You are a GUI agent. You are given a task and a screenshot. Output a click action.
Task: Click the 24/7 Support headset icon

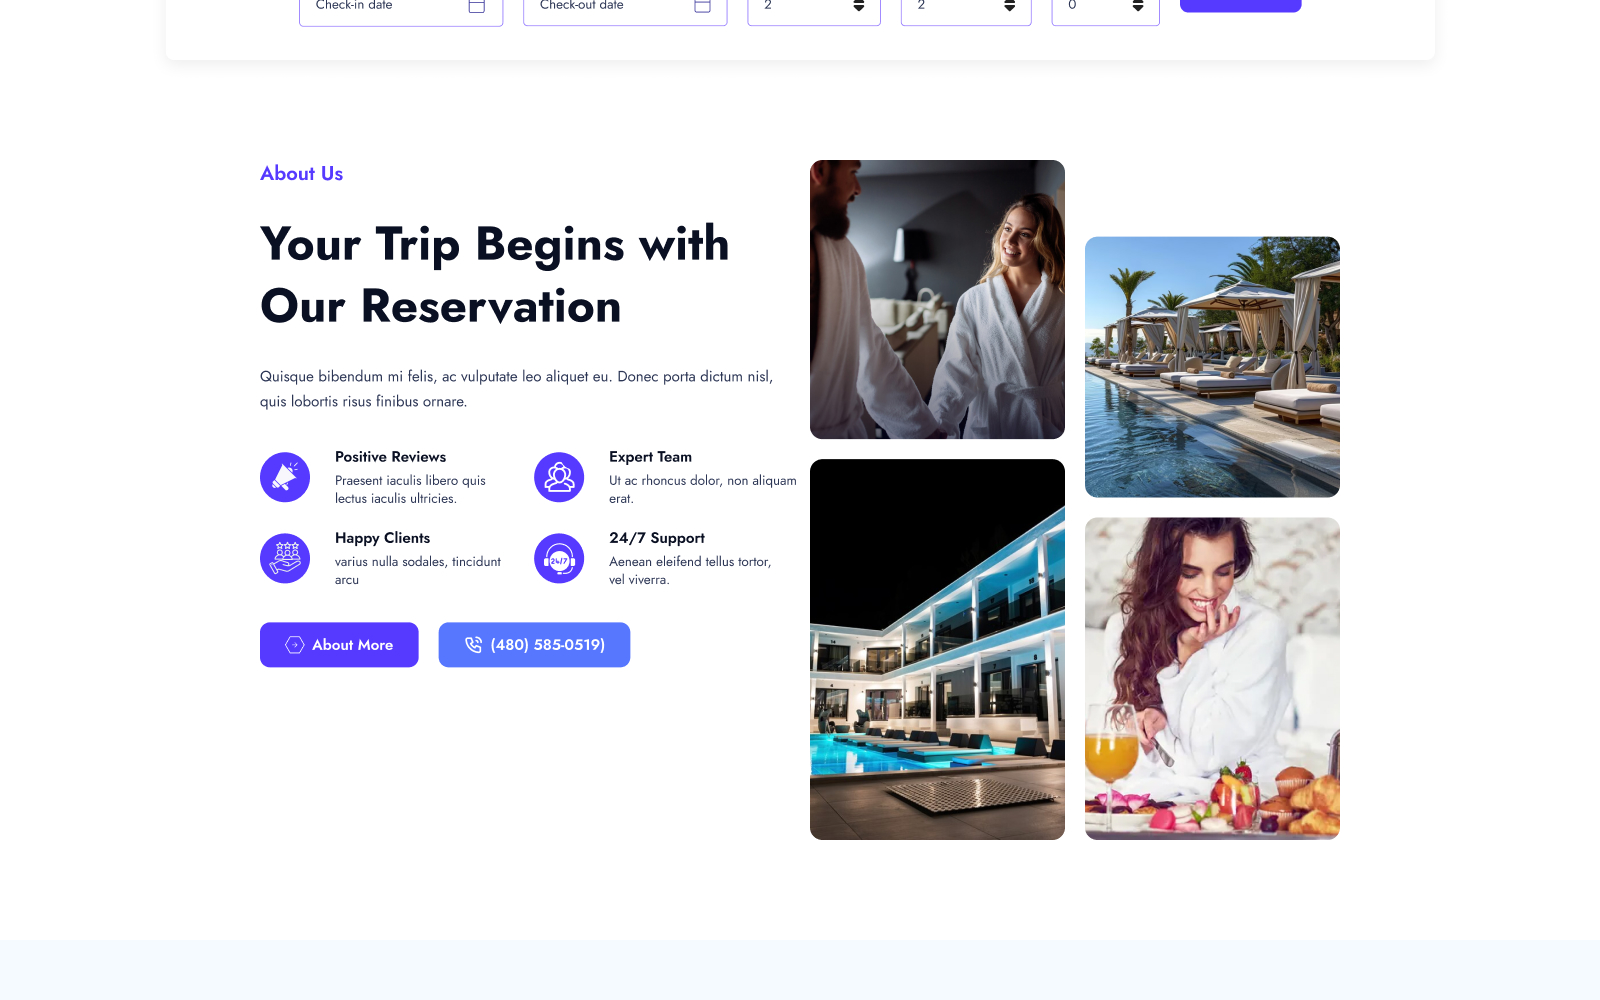(x=559, y=558)
